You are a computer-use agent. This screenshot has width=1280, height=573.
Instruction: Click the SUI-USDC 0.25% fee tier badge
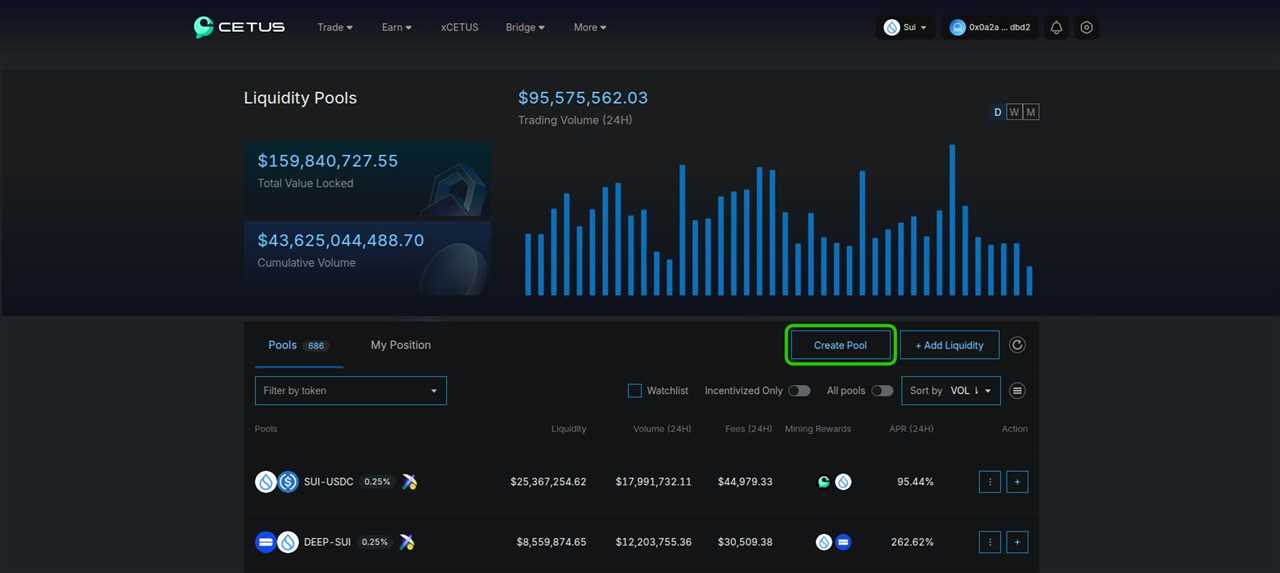pos(377,482)
